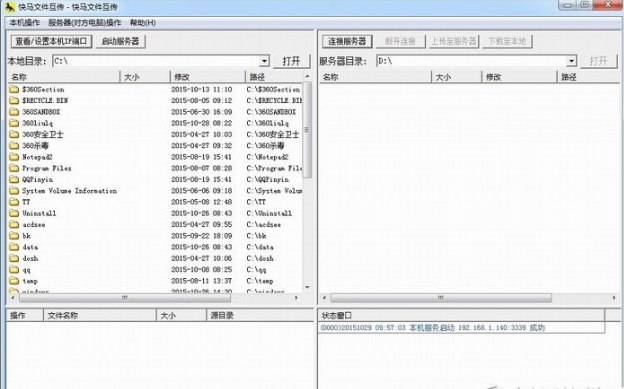The width and height of the screenshot is (624, 389).
Task: Click transfer queue 操作 column header
Action: coord(25,315)
